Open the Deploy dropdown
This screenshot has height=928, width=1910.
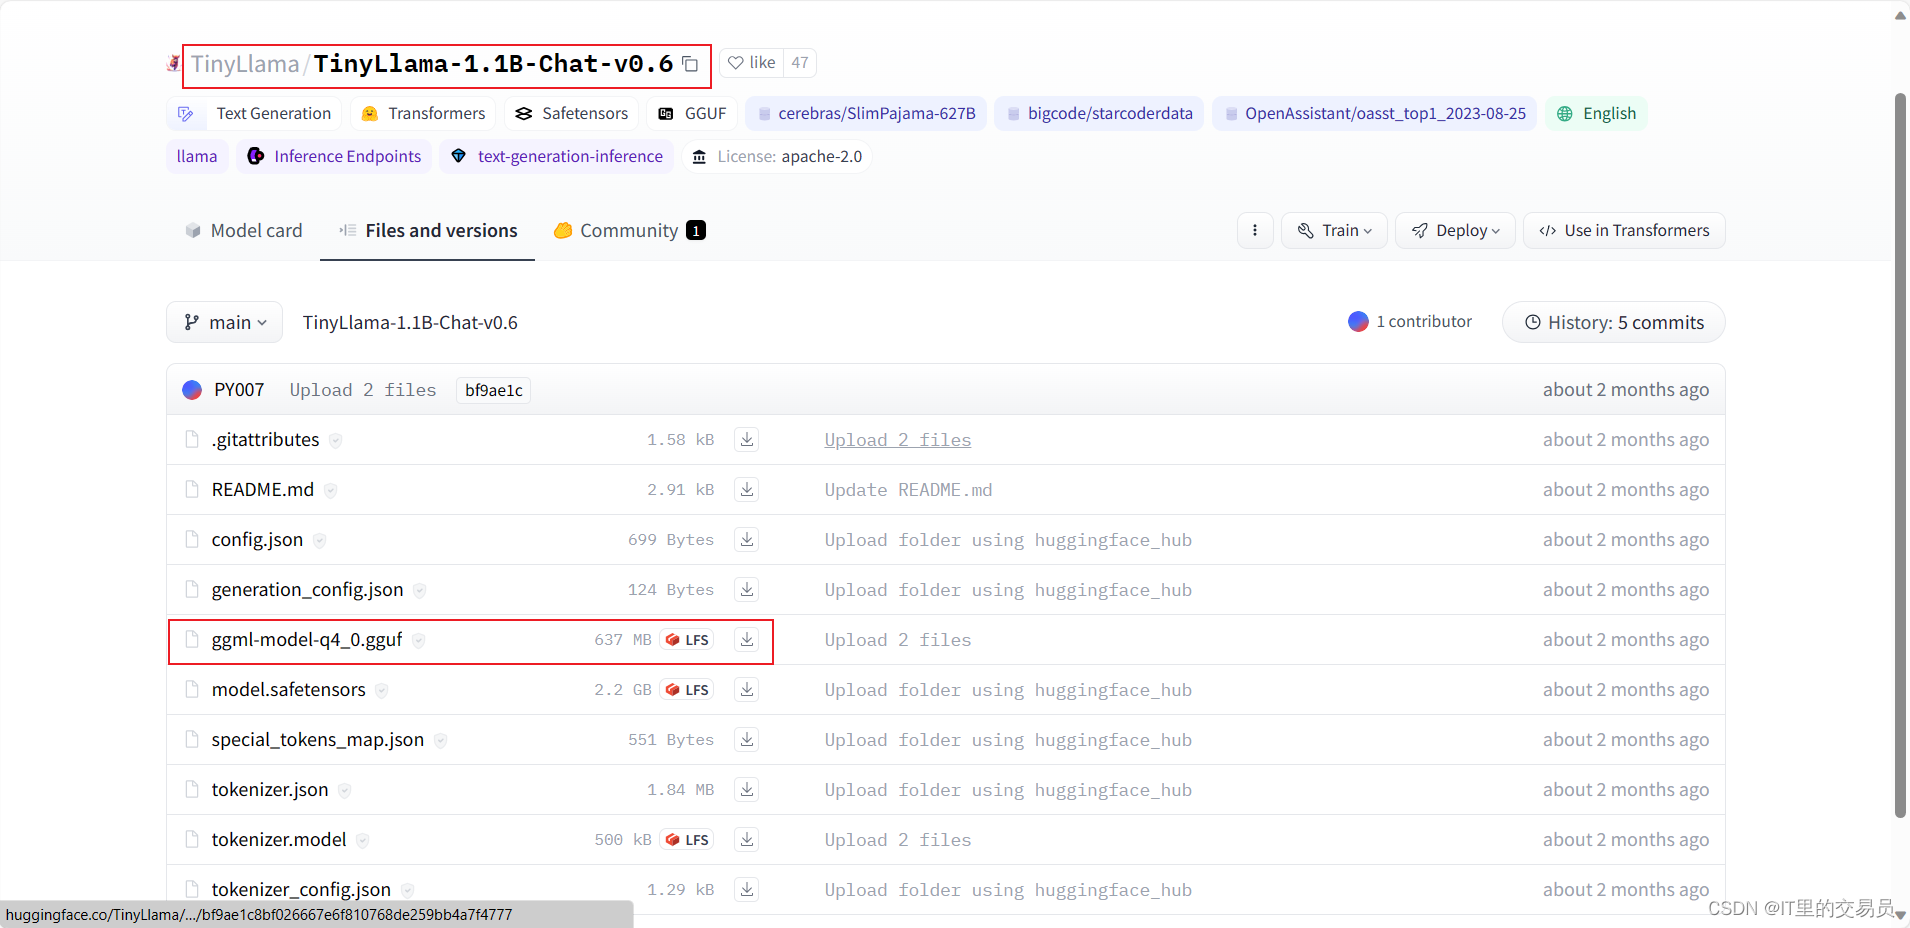[1455, 230]
